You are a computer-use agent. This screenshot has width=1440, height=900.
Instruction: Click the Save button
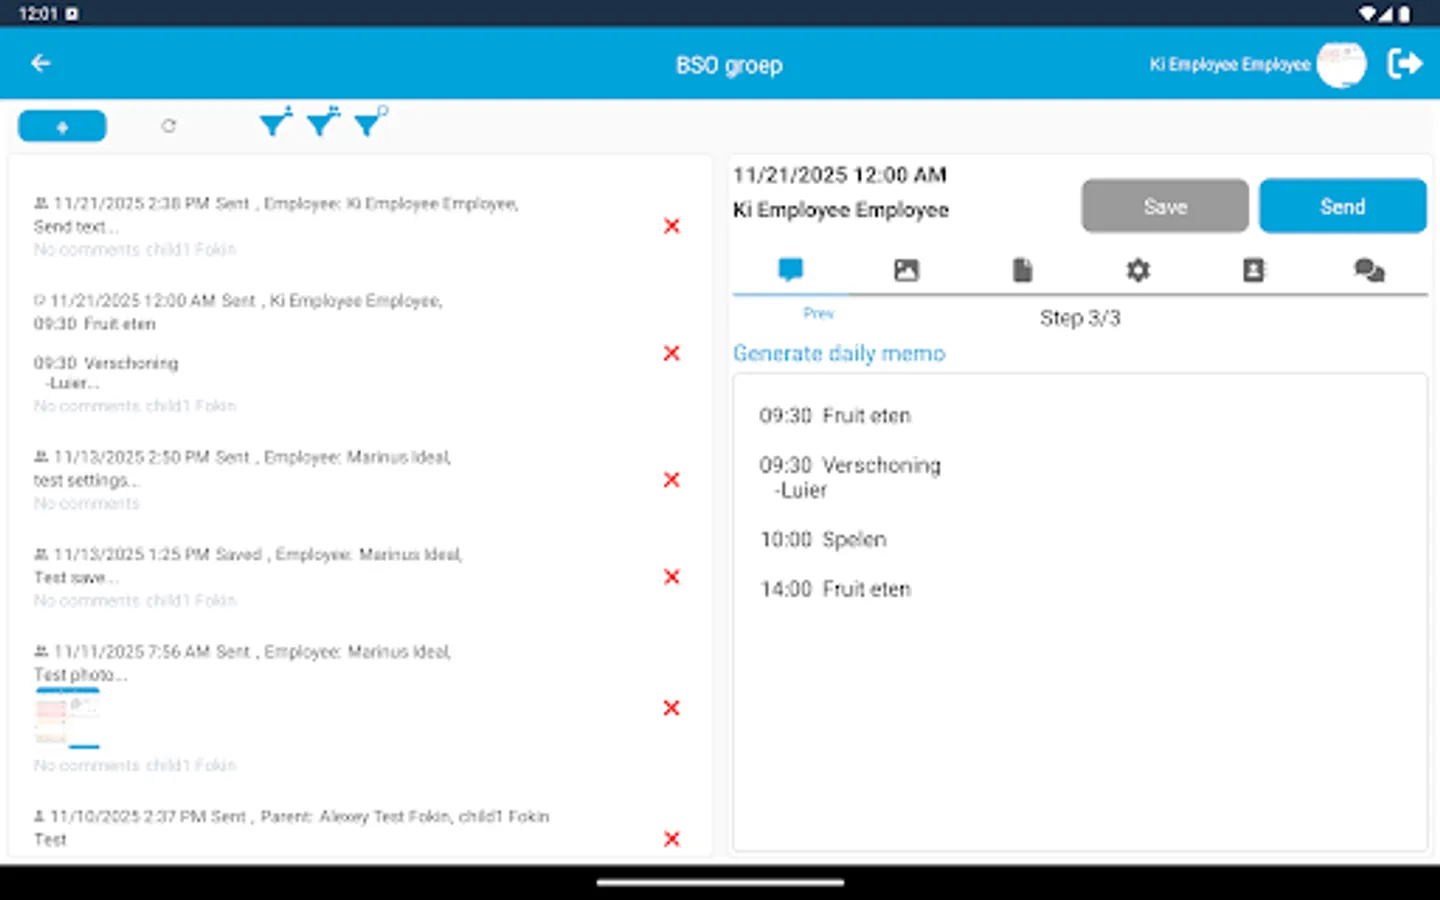click(1165, 206)
